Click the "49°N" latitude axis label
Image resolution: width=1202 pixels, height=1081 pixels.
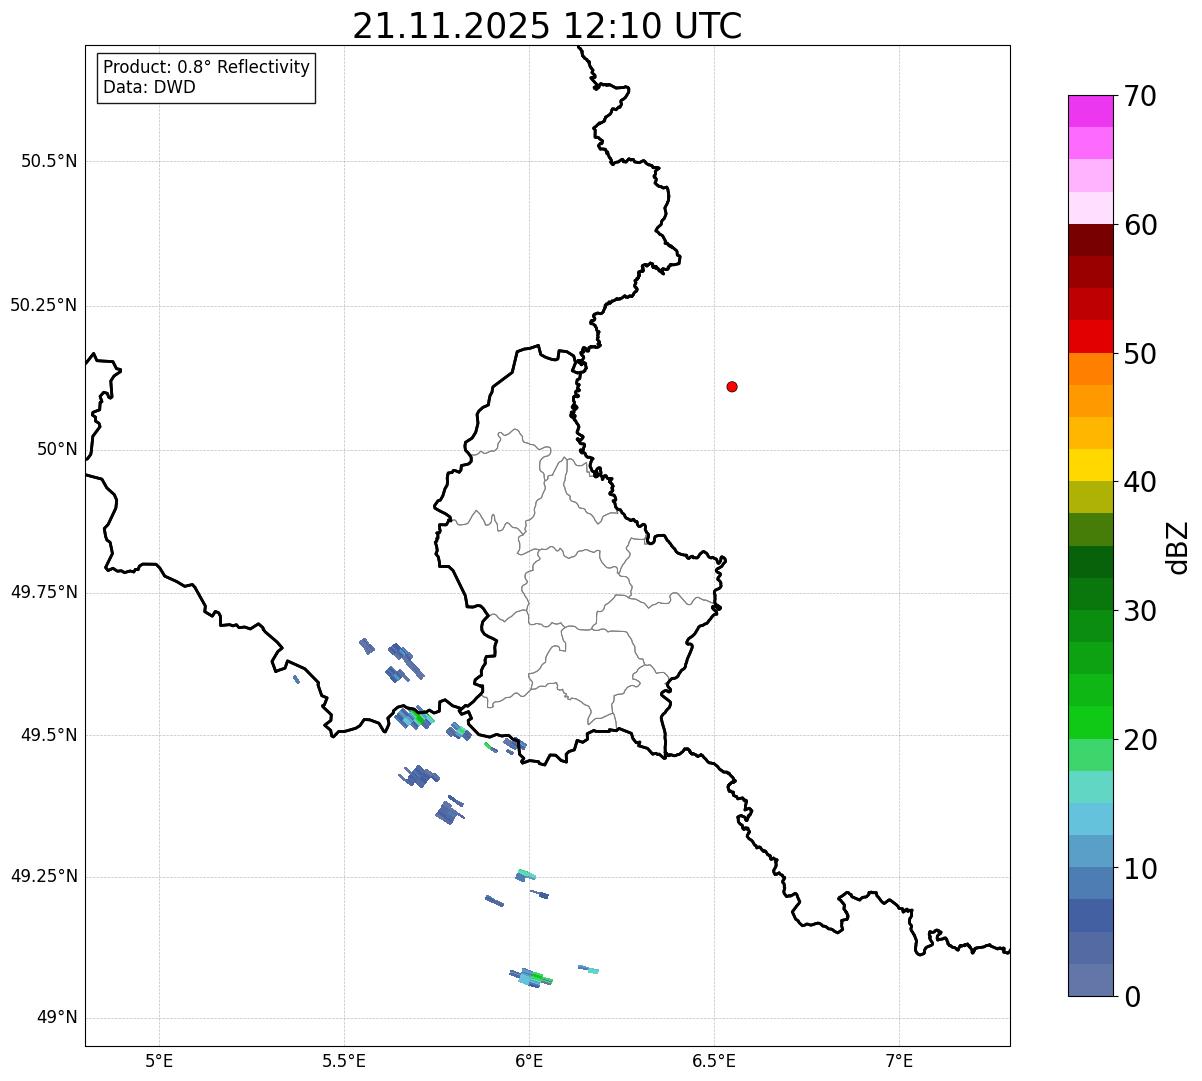57,1018
